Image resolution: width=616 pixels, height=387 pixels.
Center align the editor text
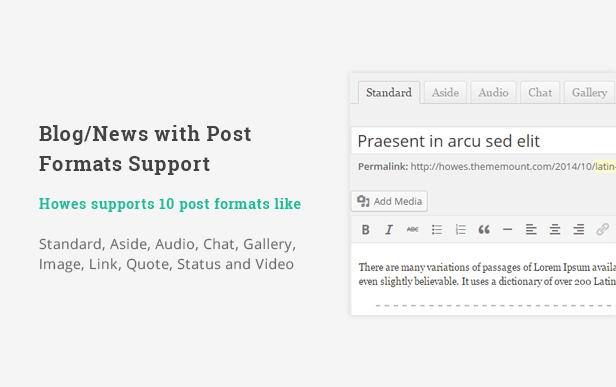click(555, 229)
